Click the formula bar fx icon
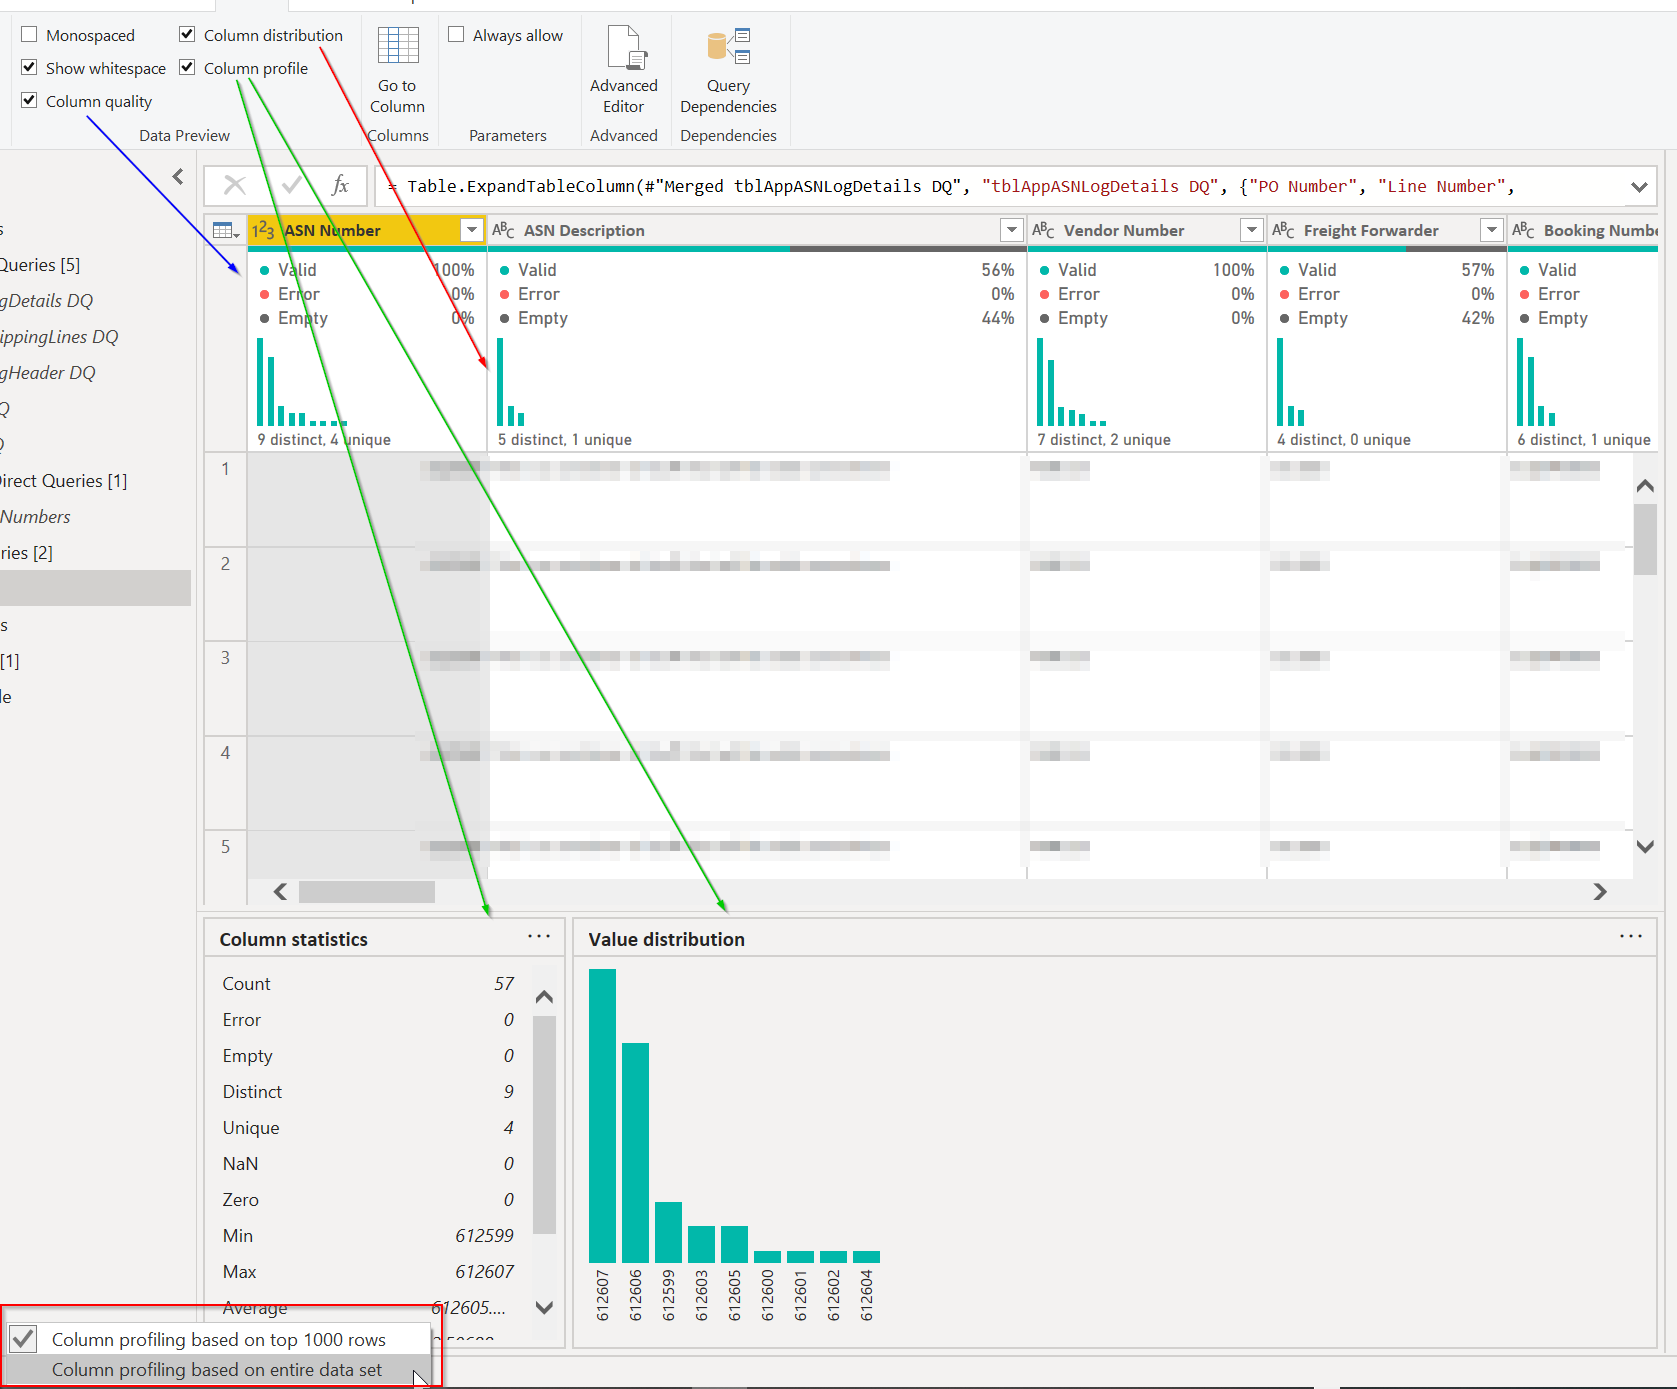 tap(340, 185)
